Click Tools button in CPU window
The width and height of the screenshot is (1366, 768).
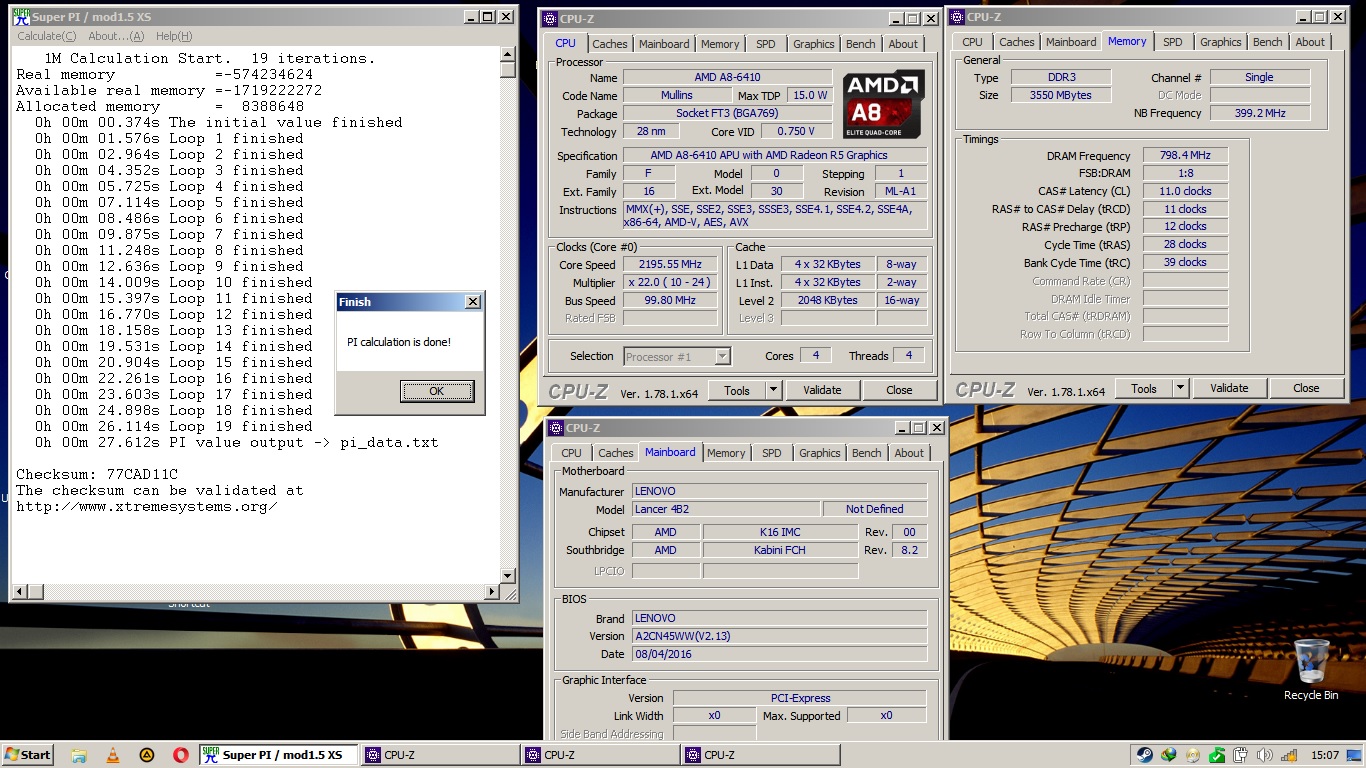tap(737, 390)
